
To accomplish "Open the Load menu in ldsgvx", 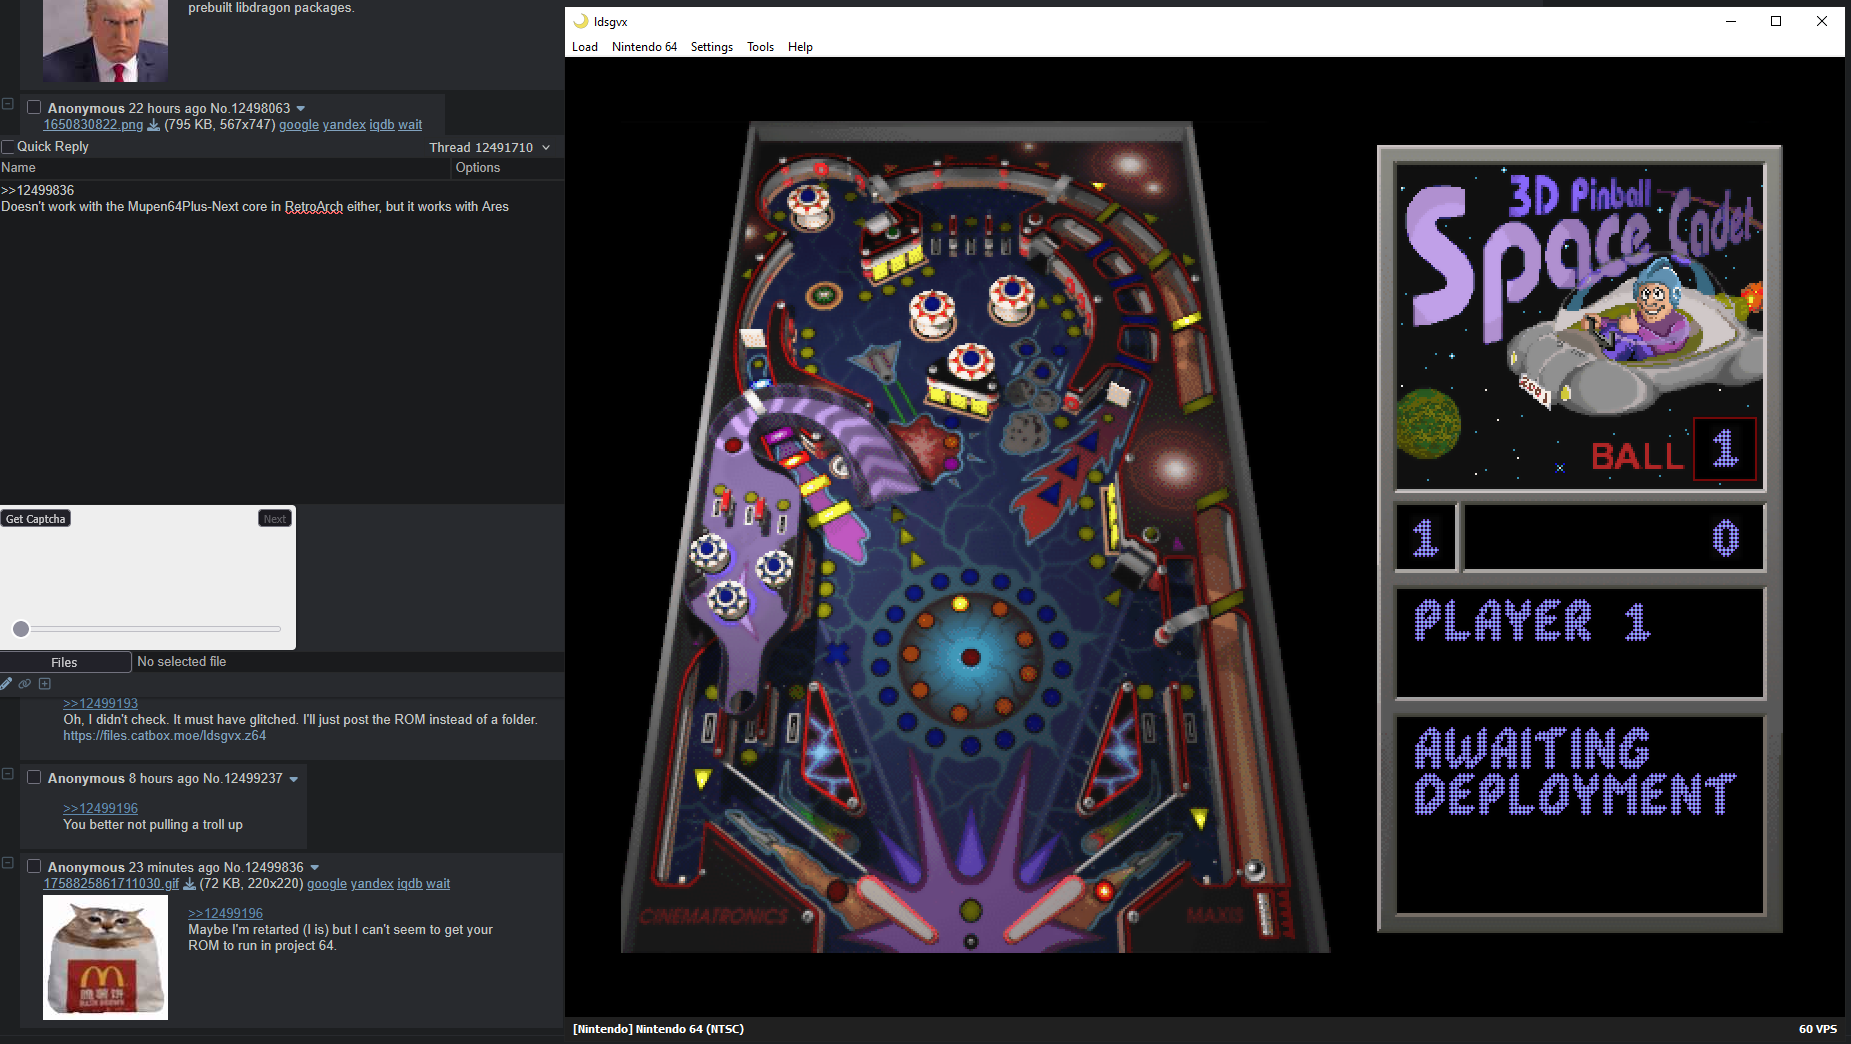I will [585, 47].
